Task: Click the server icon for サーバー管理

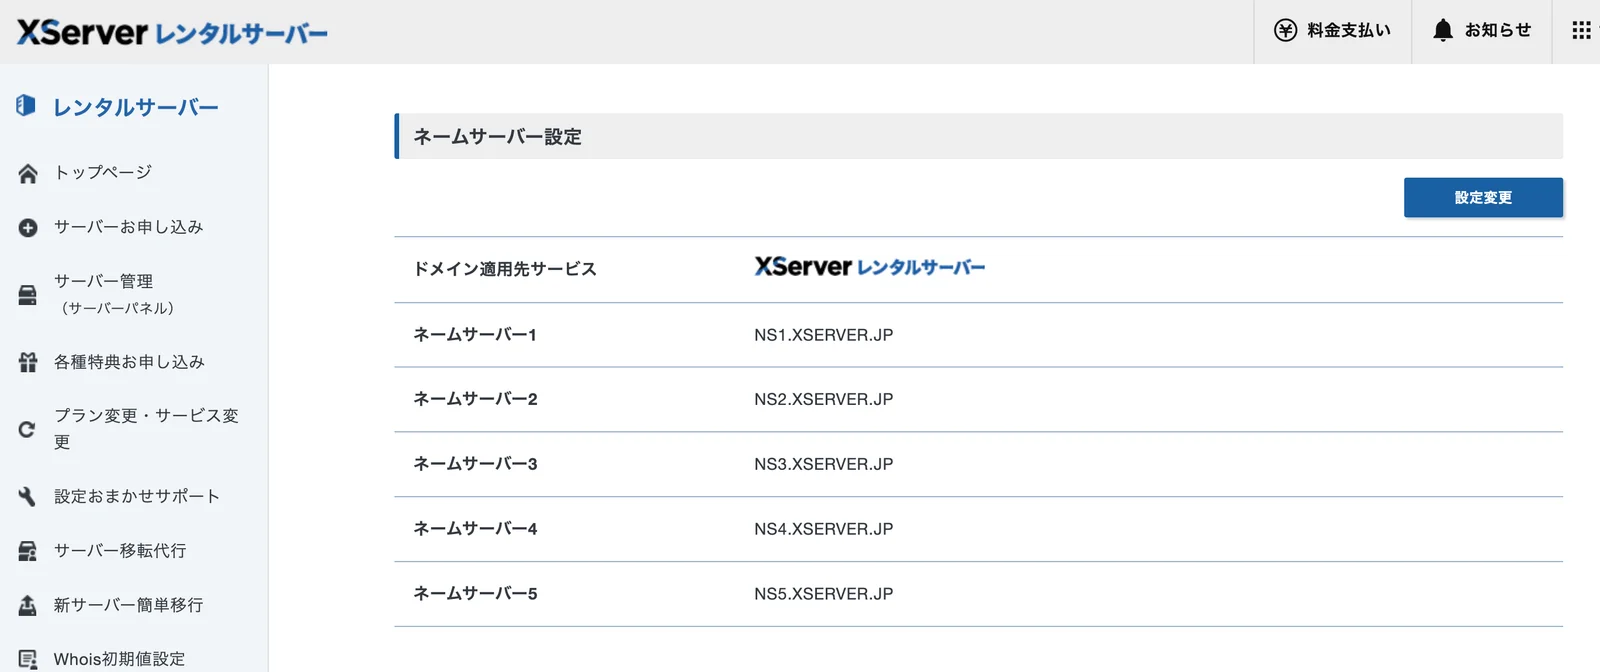Action: coord(28,295)
